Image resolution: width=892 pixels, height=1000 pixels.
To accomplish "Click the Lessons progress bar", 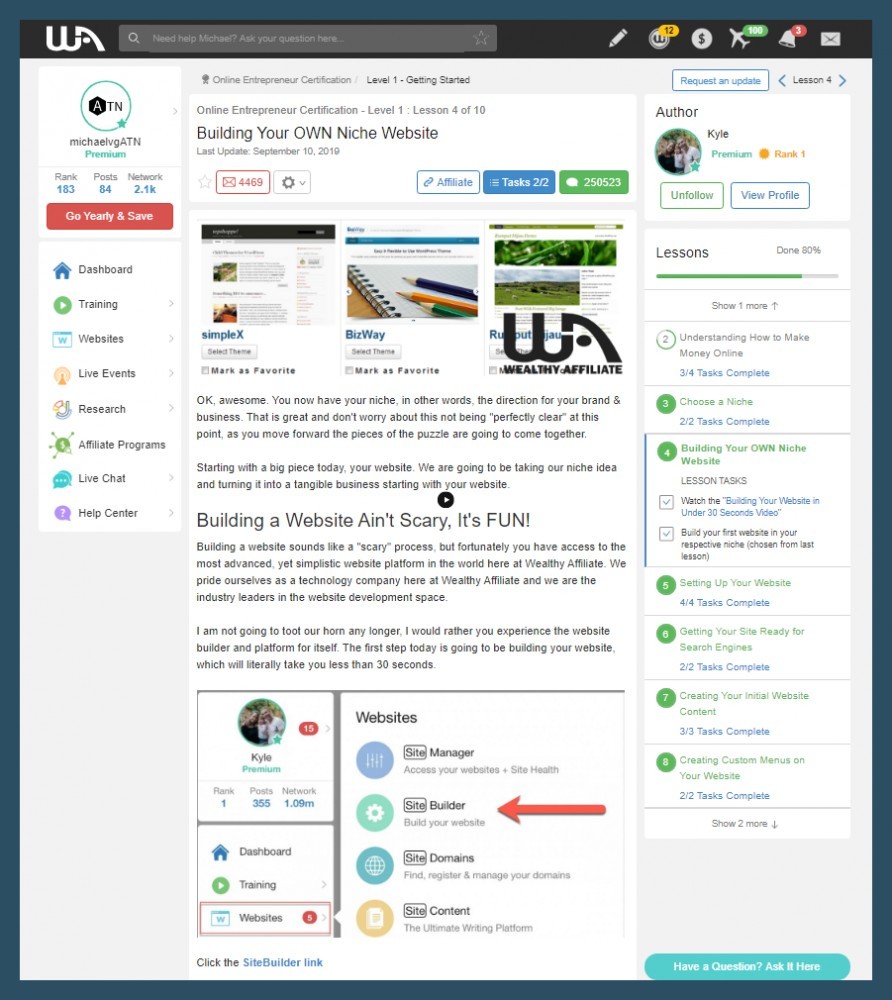I will click(x=747, y=276).
